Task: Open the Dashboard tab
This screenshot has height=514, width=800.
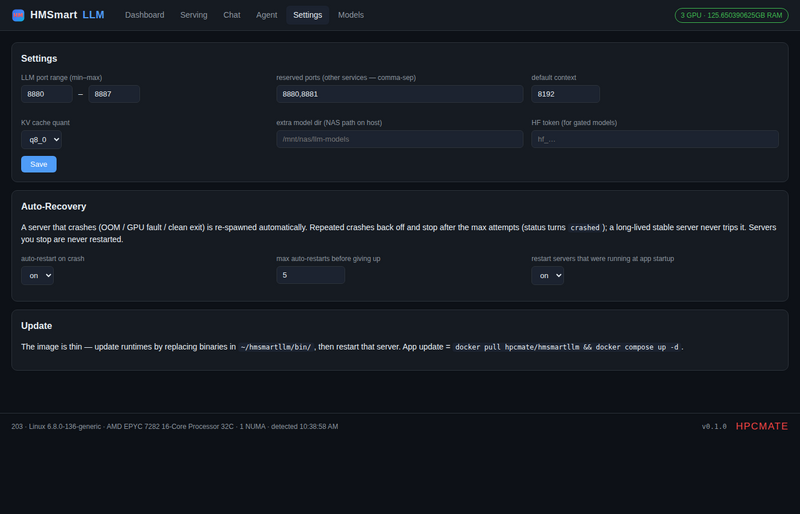Action: (144, 15)
